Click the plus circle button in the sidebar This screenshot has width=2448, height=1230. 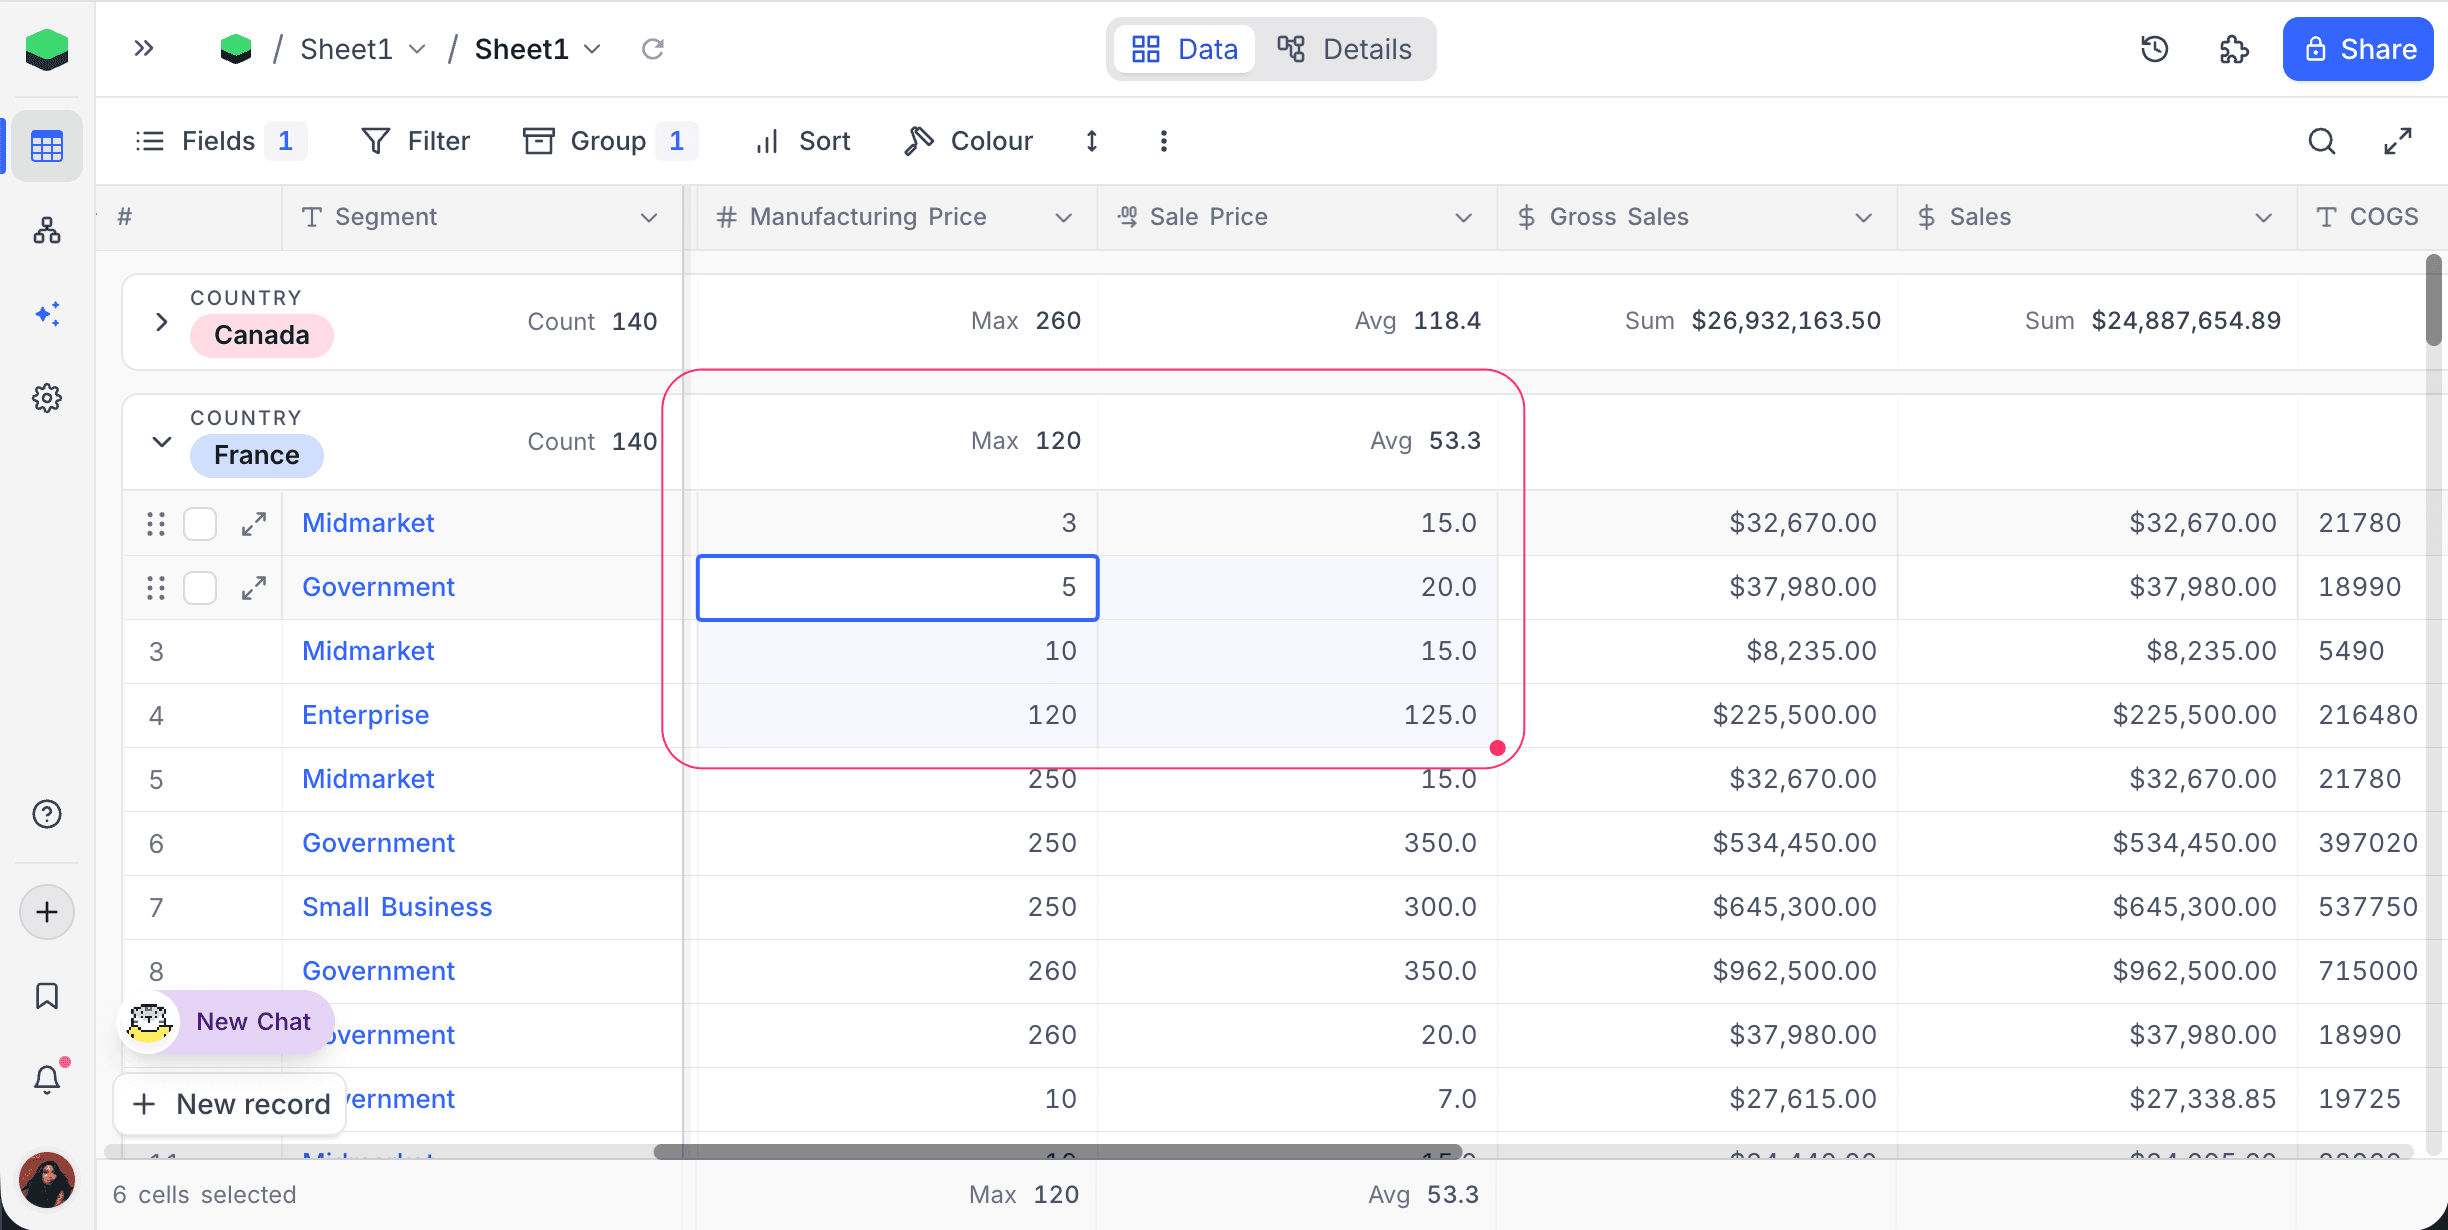point(46,912)
